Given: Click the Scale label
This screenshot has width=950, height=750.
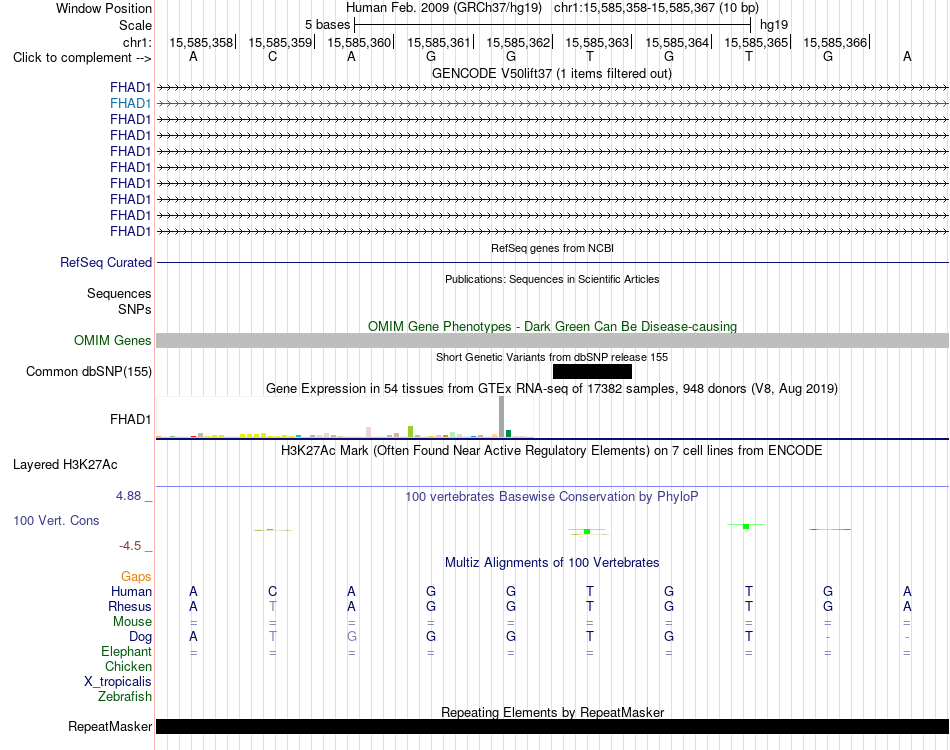Looking at the screenshot, I should click(135, 25).
